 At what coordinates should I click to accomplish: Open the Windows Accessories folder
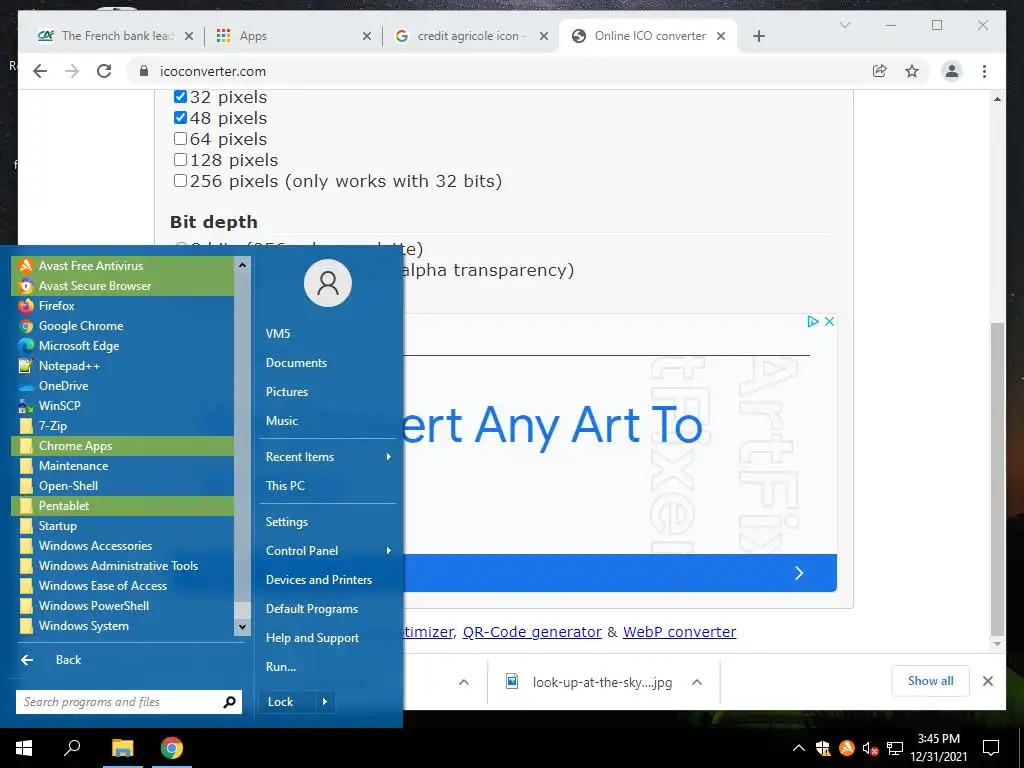[122, 546]
